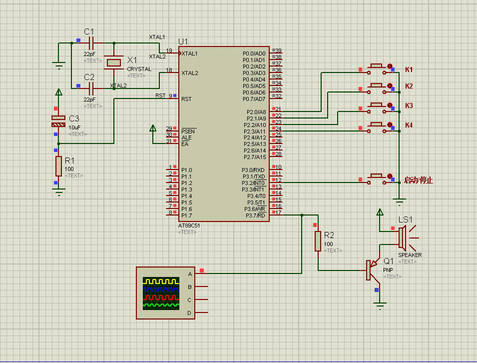Viewport: 477px width, 363px height.
Task: Click the R2 reference label
Action: click(x=329, y=235)
